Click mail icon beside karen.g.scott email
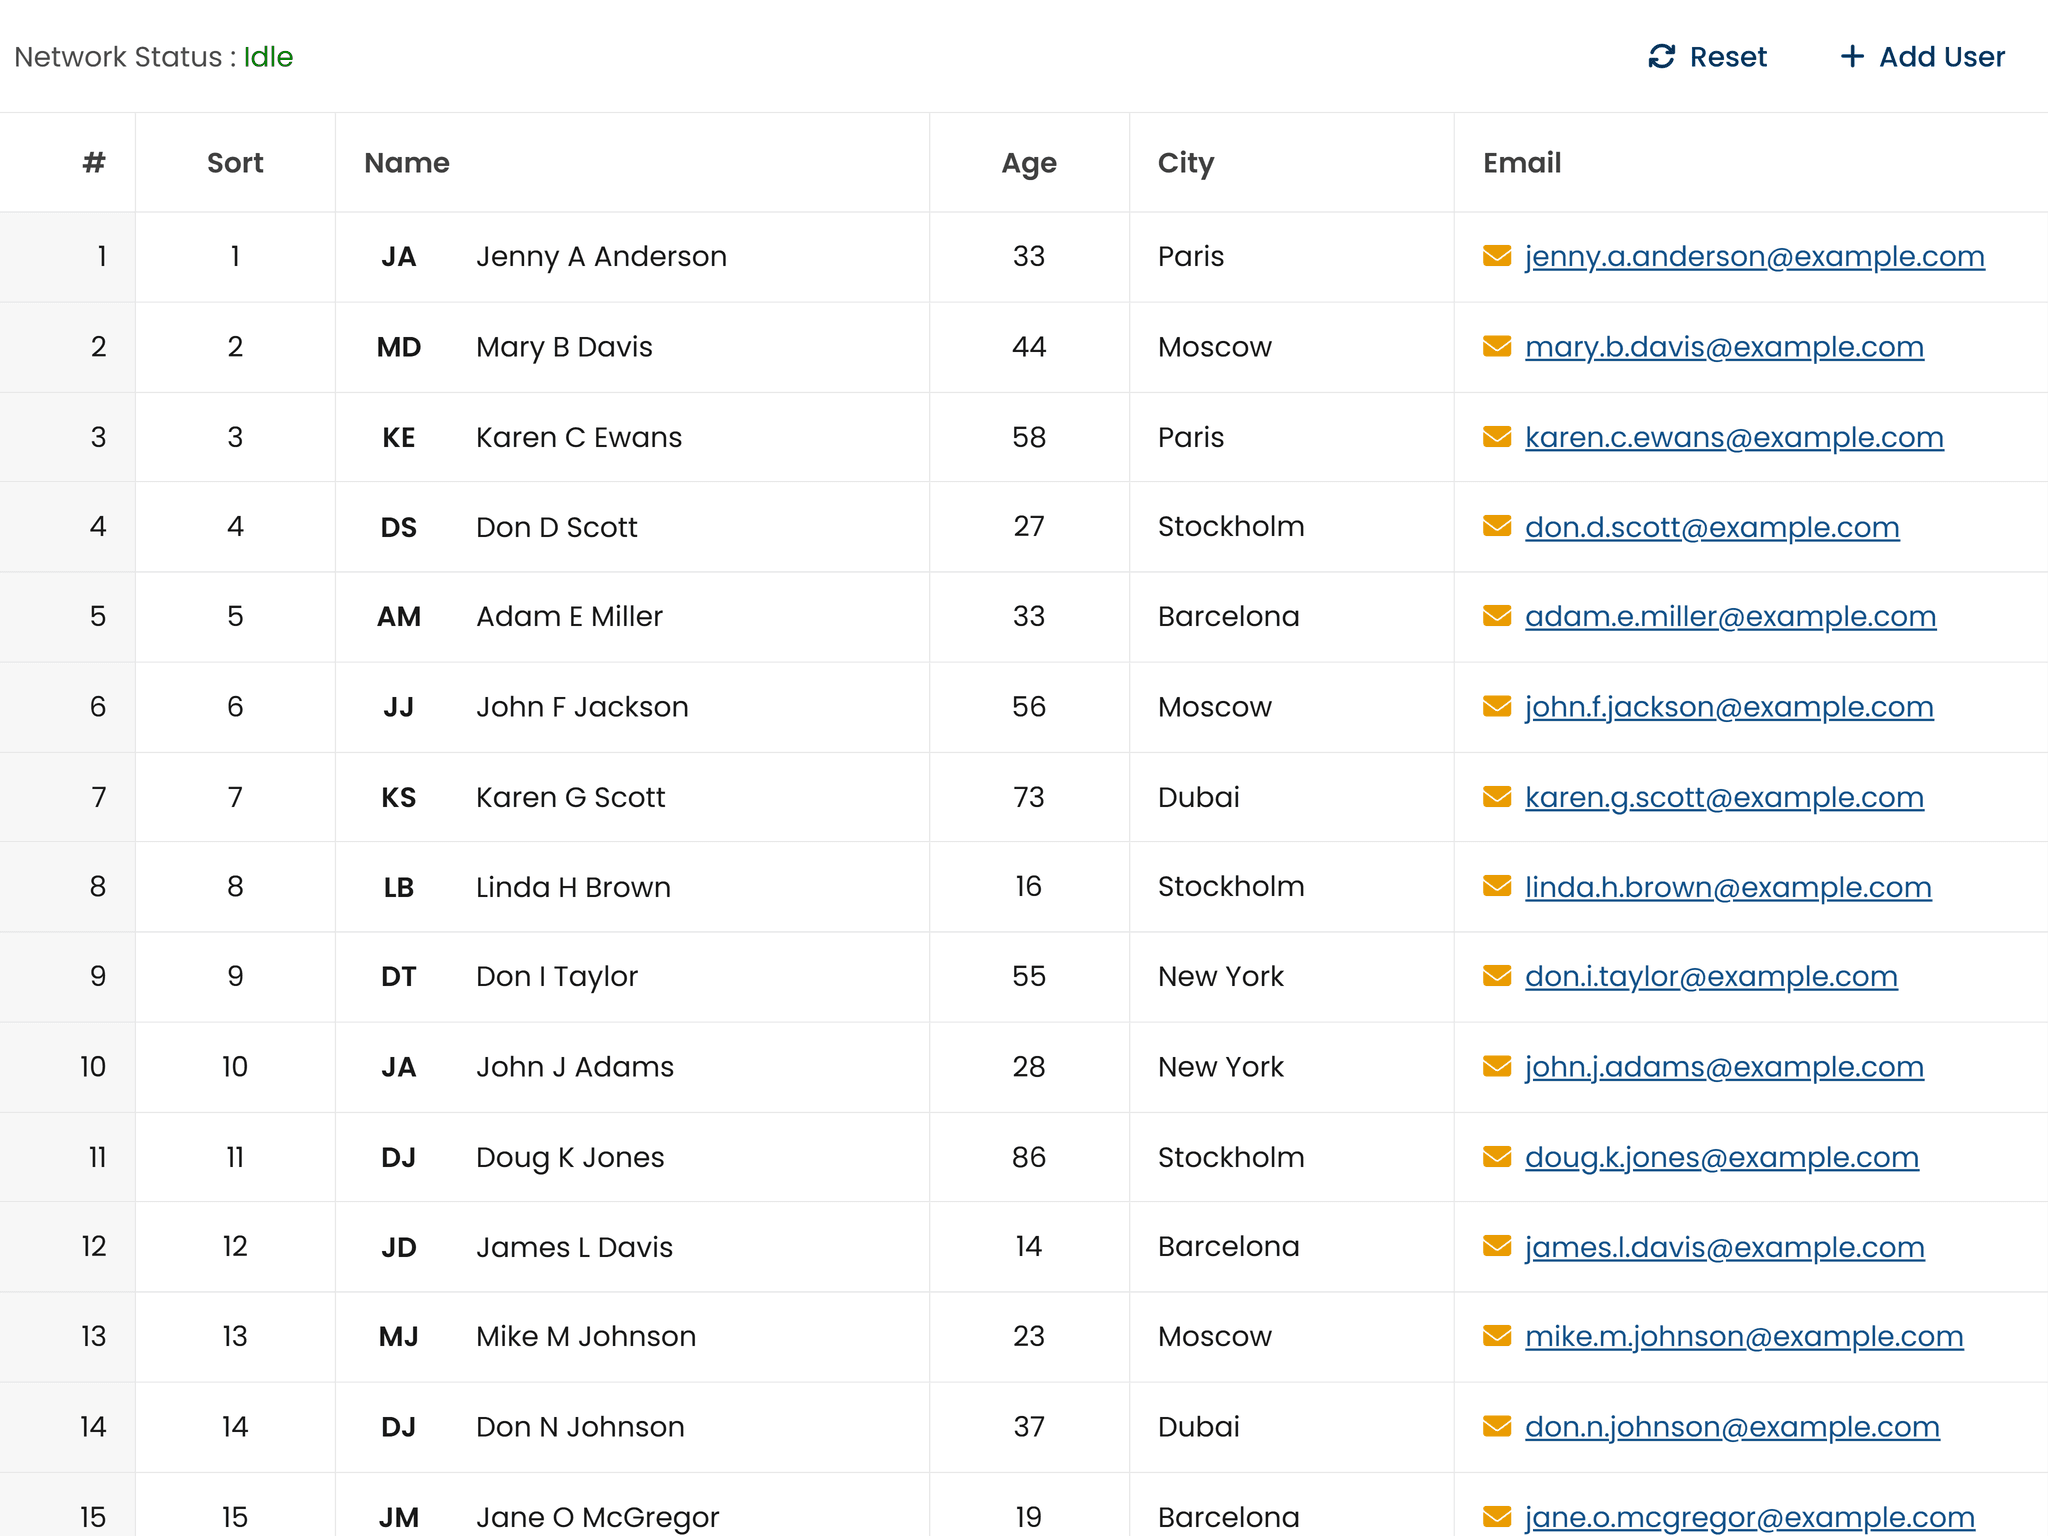This screenshot has width=2048, height=1536. click(1496, 796)
